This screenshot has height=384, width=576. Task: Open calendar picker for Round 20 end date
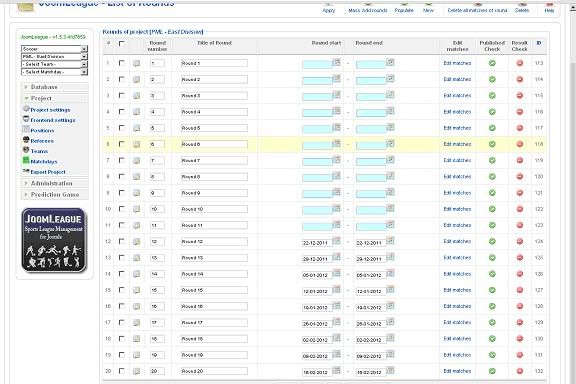pos(390,370)
